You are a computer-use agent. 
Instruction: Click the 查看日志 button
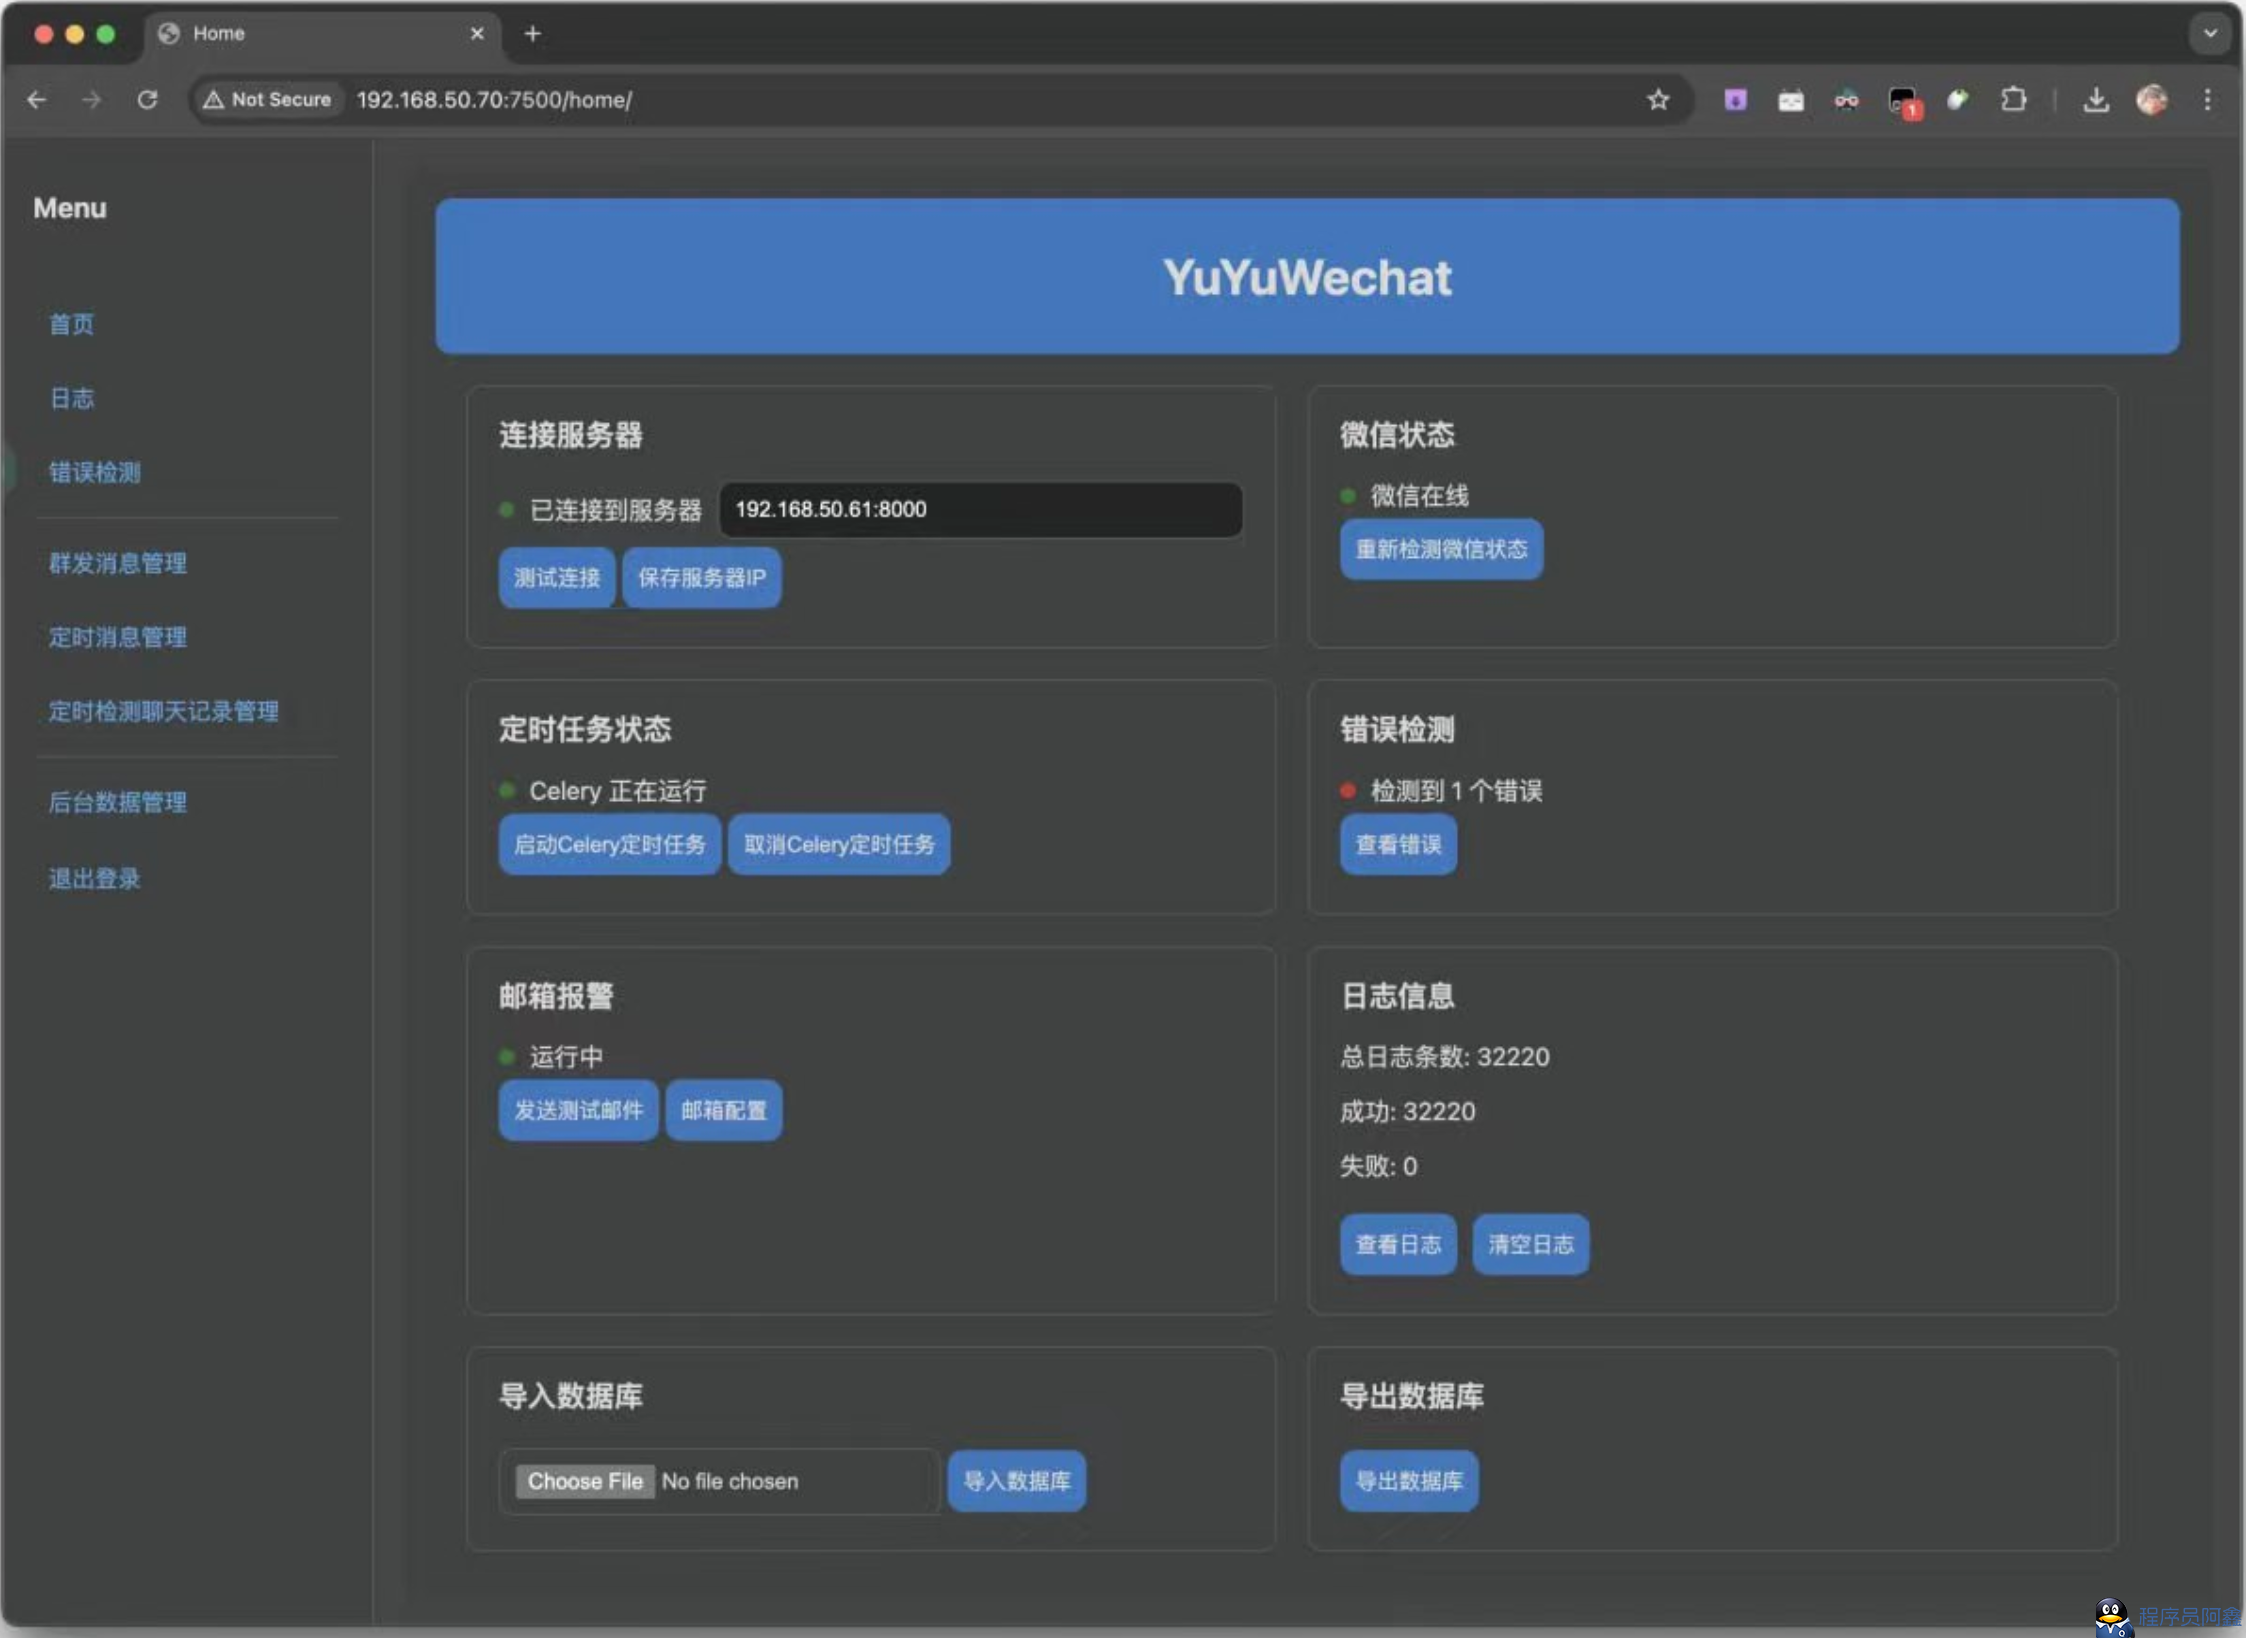coord(1398,1244)
